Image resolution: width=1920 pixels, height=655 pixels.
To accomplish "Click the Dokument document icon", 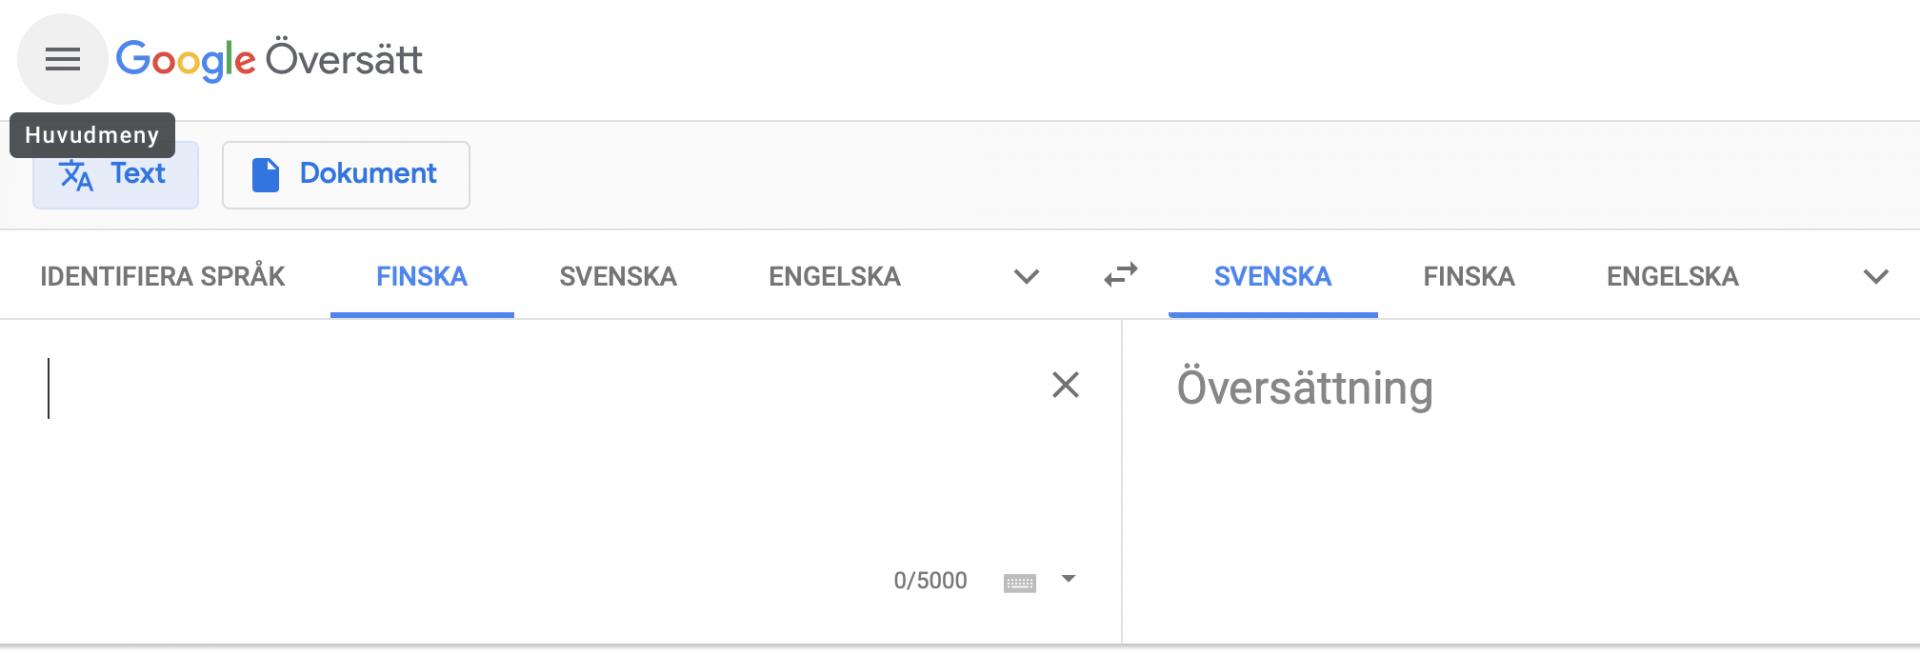I will [x=264, y=174].
